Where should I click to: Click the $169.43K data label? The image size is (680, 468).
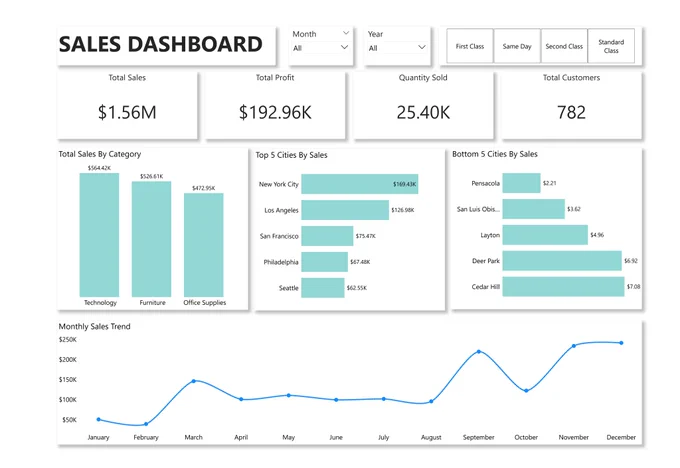pyautogui.click(x=405, y=184)
